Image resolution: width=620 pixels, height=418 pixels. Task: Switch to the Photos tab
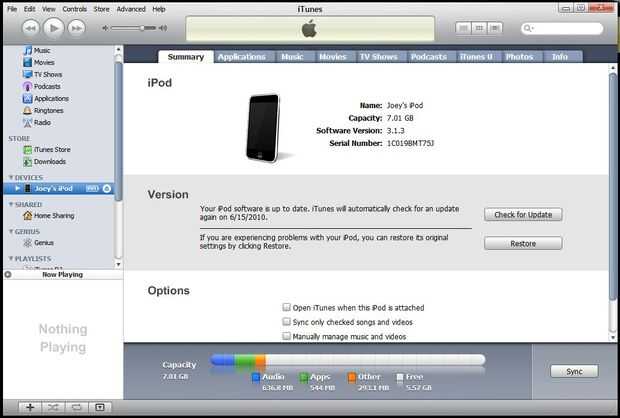click(519, 57)
